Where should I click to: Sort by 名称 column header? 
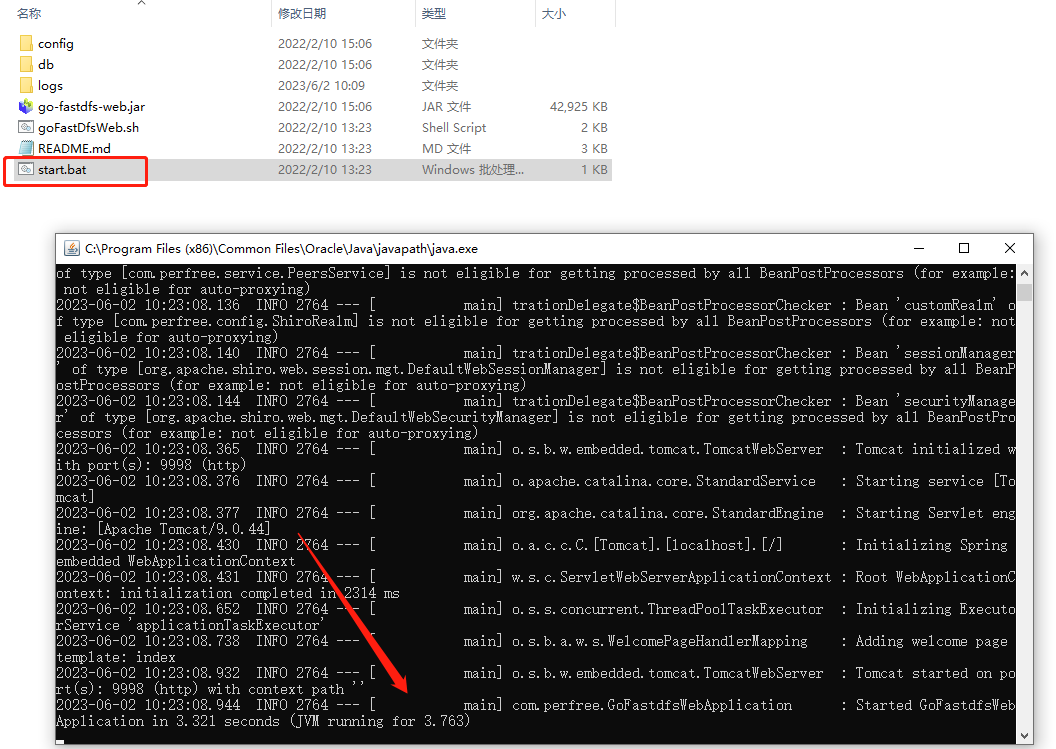pyautogui.click(x=29, y=13)
